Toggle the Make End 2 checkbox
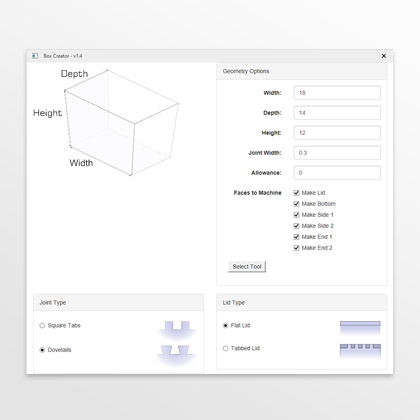420x420 pixels. point(296,248)
